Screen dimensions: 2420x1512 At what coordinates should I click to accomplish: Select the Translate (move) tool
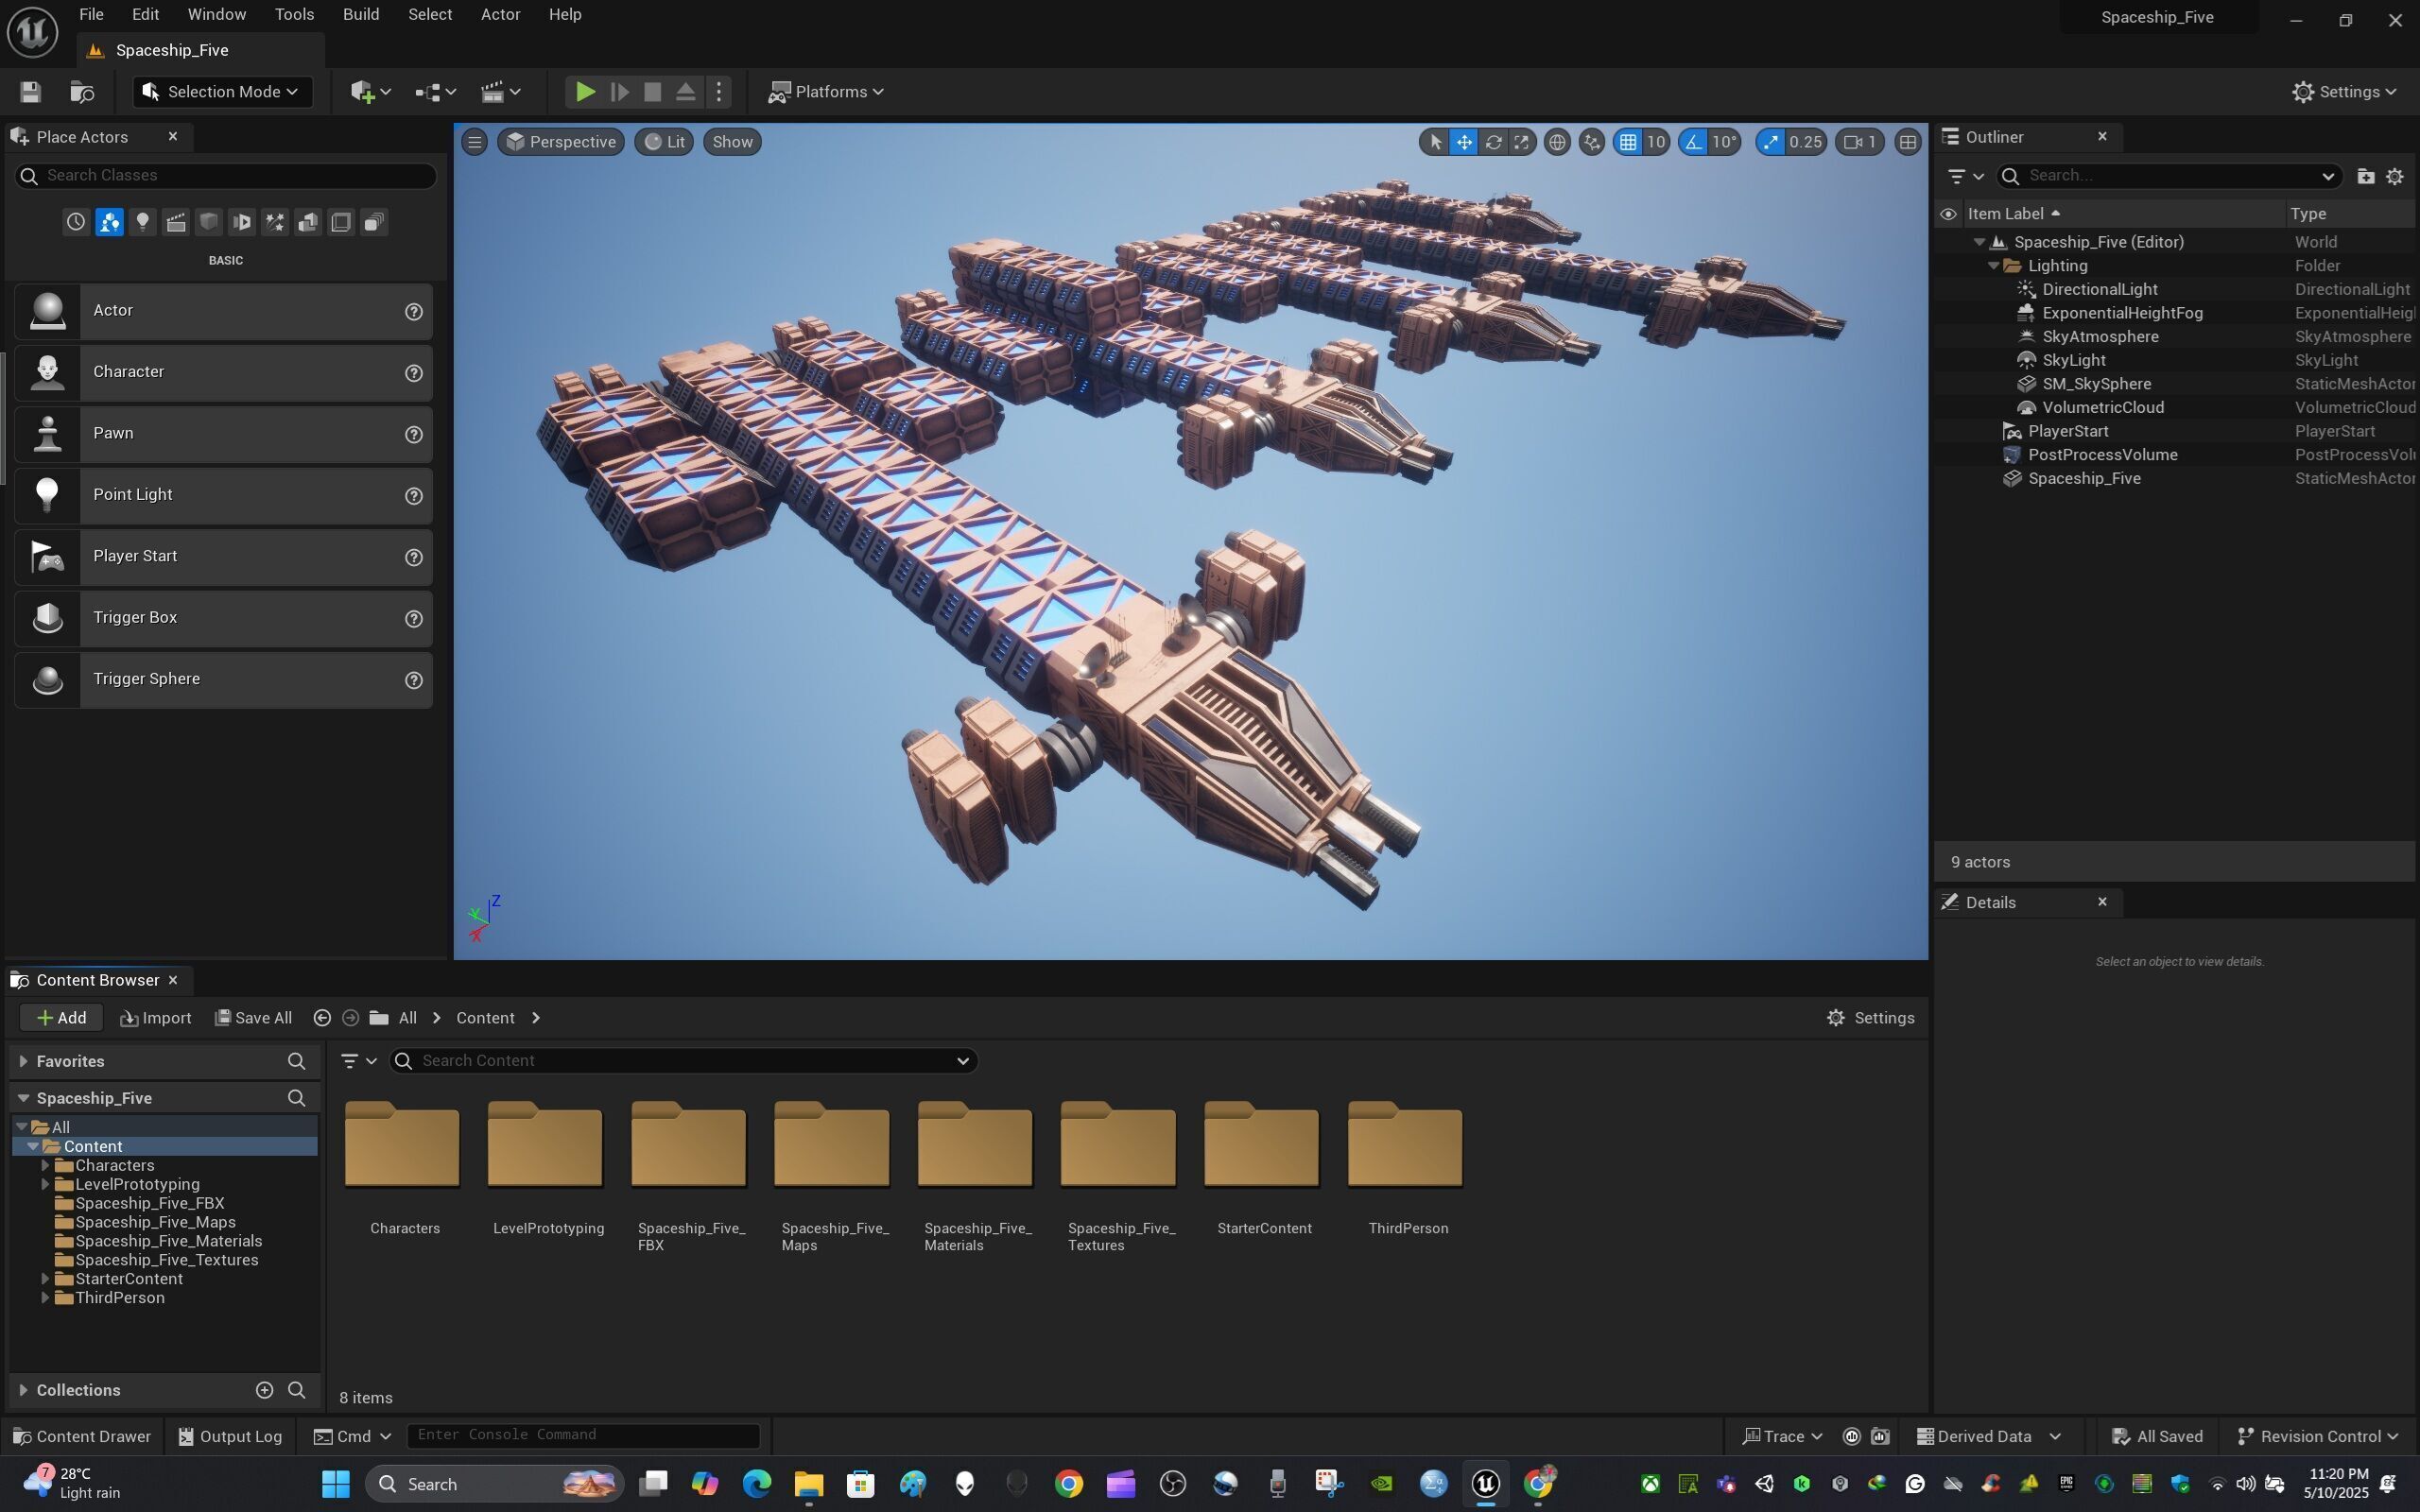[x=1463, y=142]
